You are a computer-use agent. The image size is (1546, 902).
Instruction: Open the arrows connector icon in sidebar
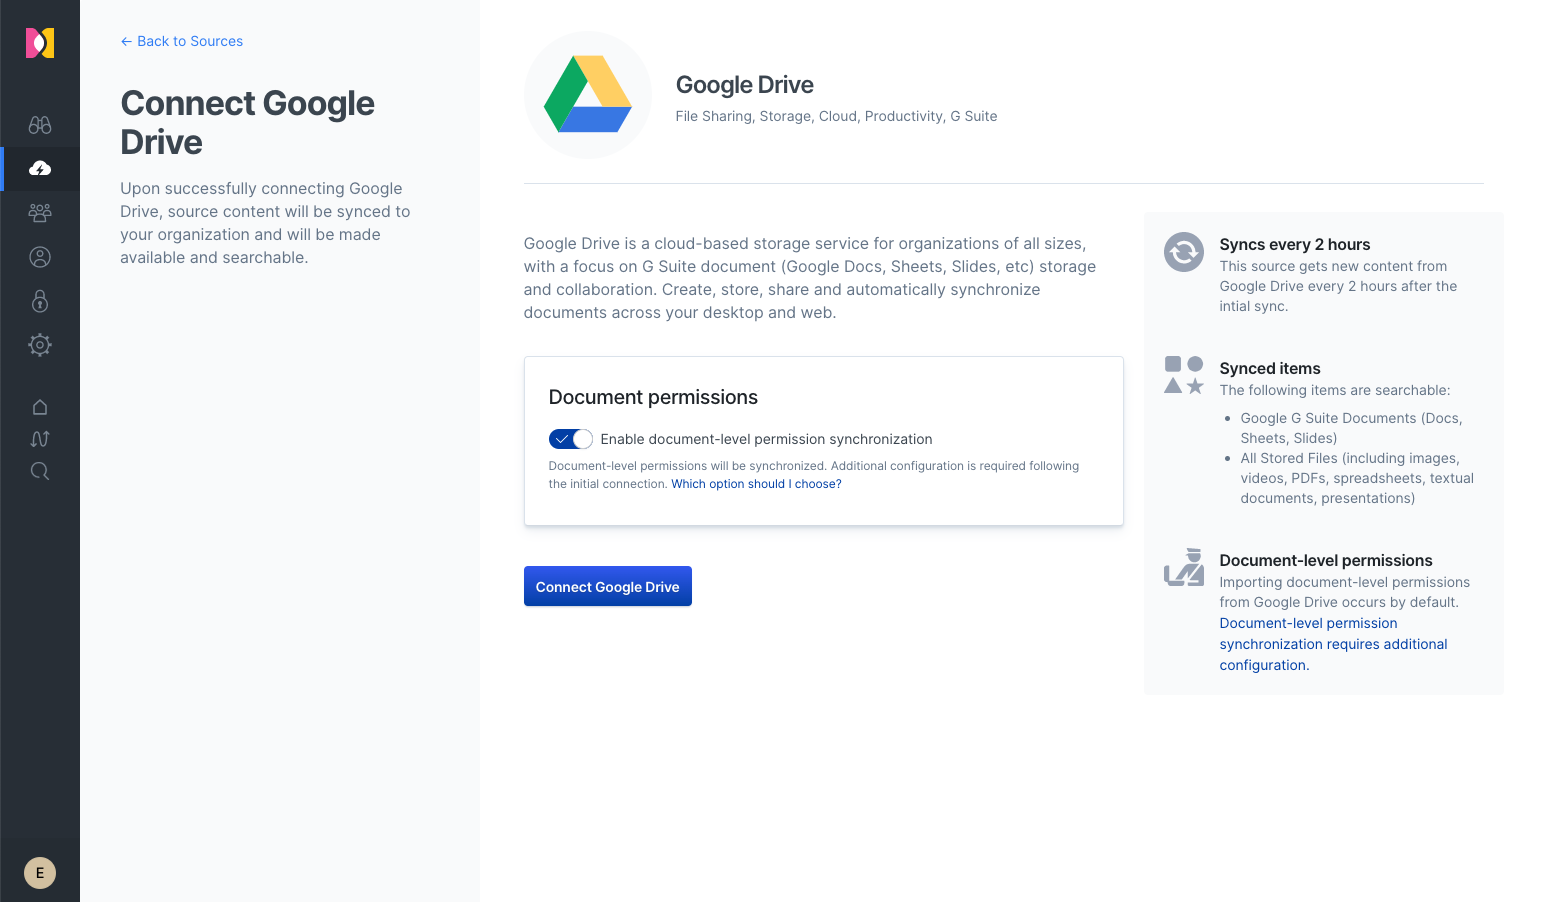tap(40, 439)
